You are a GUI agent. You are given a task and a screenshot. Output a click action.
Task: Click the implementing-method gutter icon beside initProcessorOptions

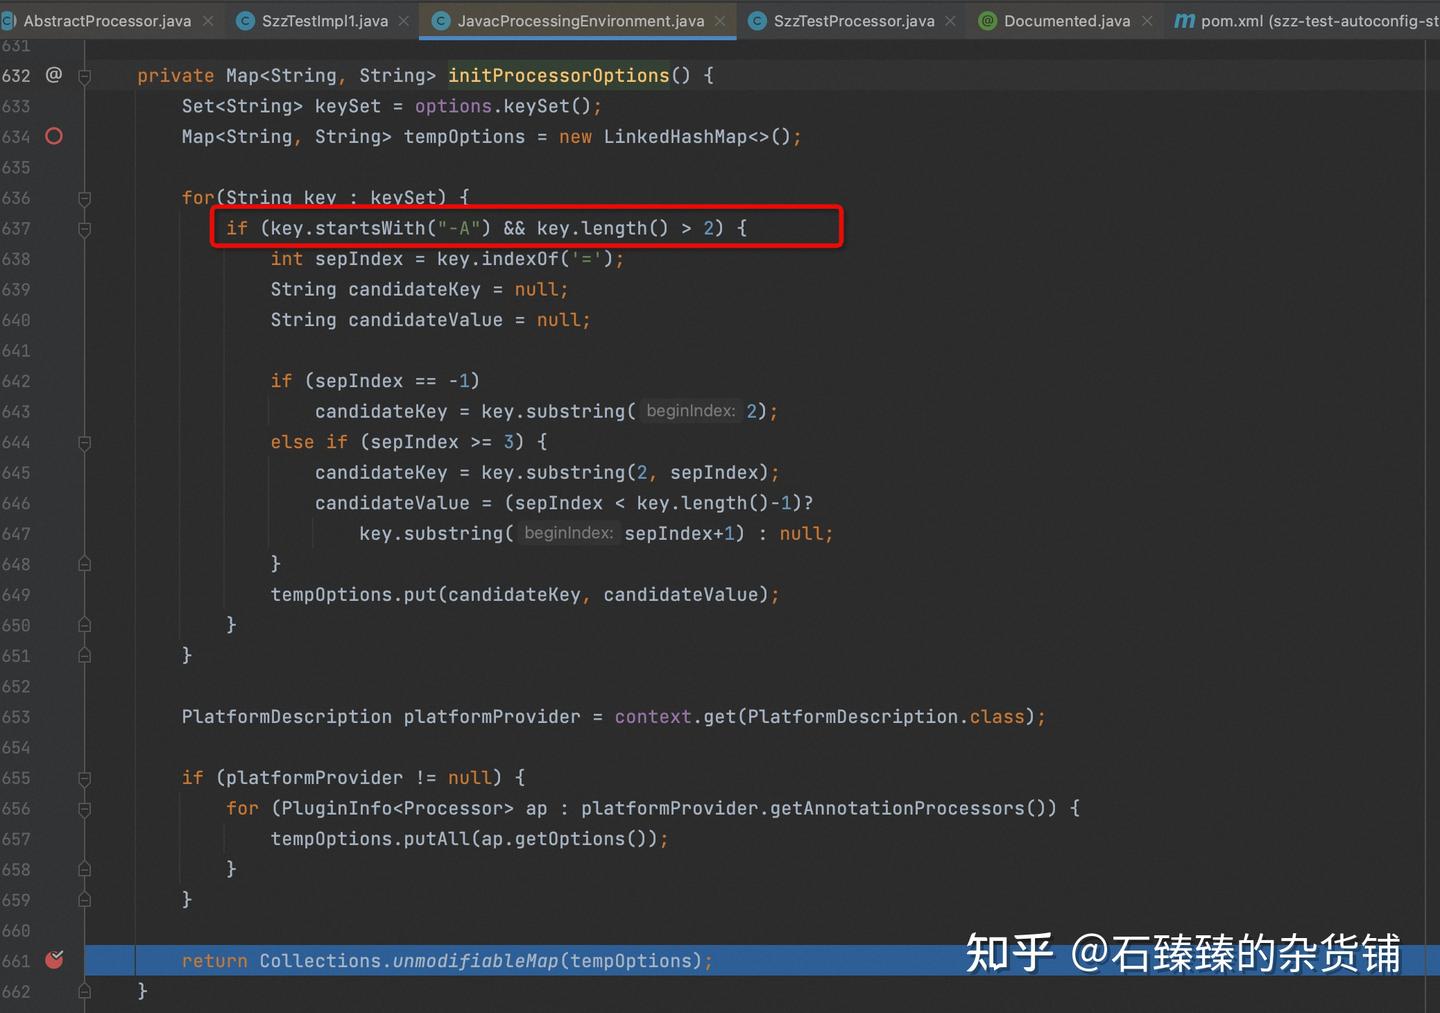(53, 75)
